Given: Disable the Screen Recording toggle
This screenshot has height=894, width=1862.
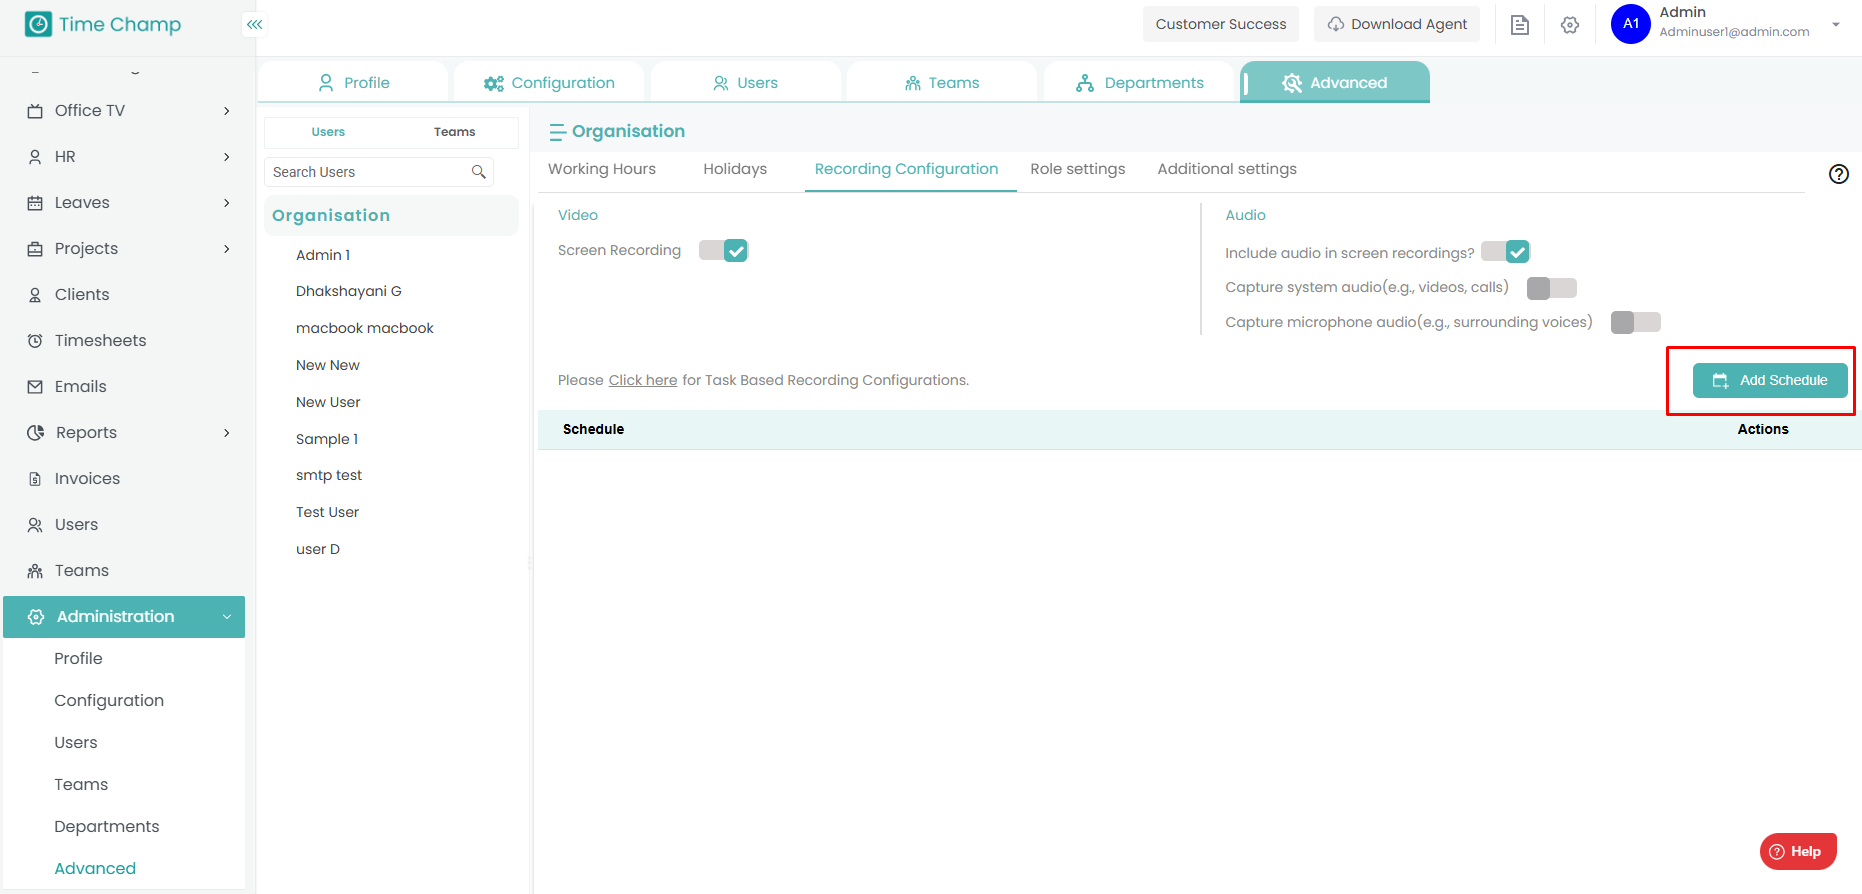Looking at the screenshot, I should coord(723,251).
